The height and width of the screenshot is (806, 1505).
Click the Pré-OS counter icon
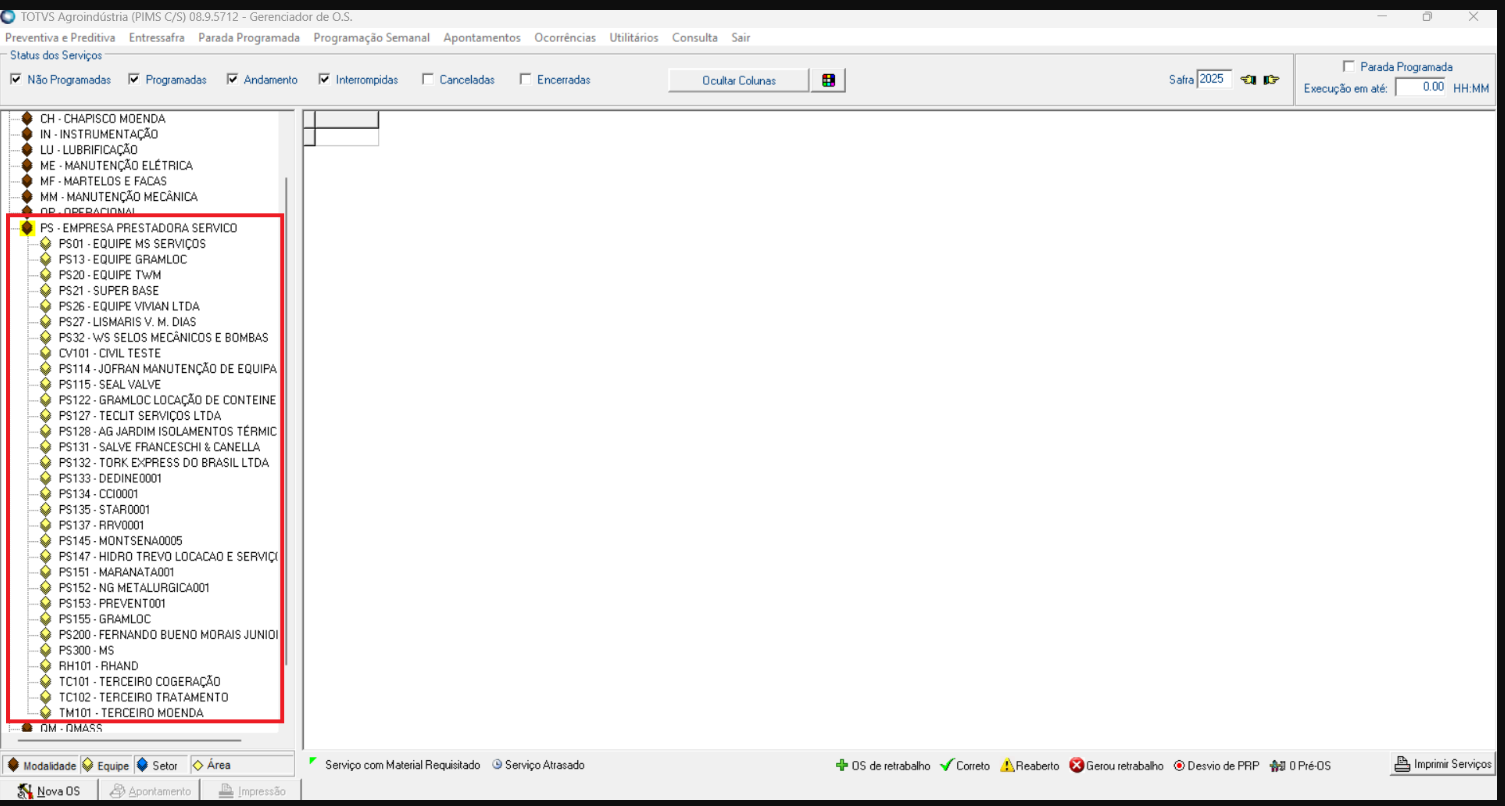click(1277, 766)
